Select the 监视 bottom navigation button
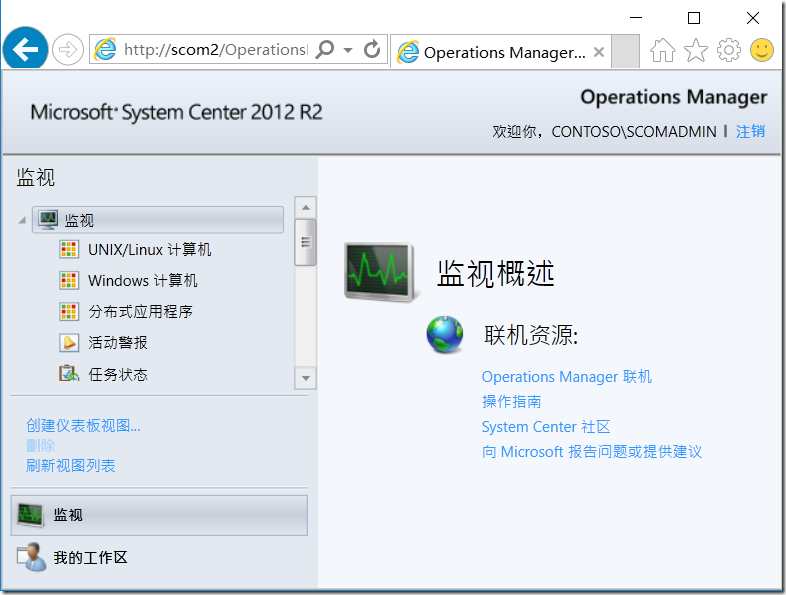 (x=159, y=515)
